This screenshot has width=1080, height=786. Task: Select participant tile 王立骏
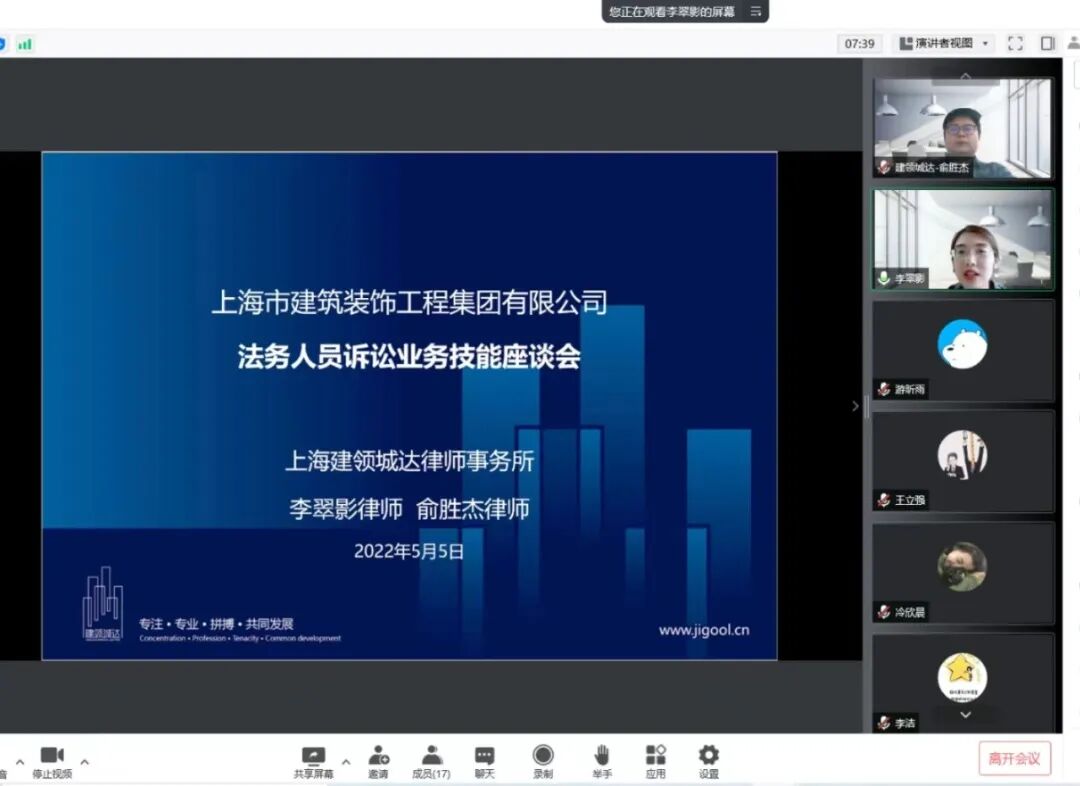(x=963, y=462)
